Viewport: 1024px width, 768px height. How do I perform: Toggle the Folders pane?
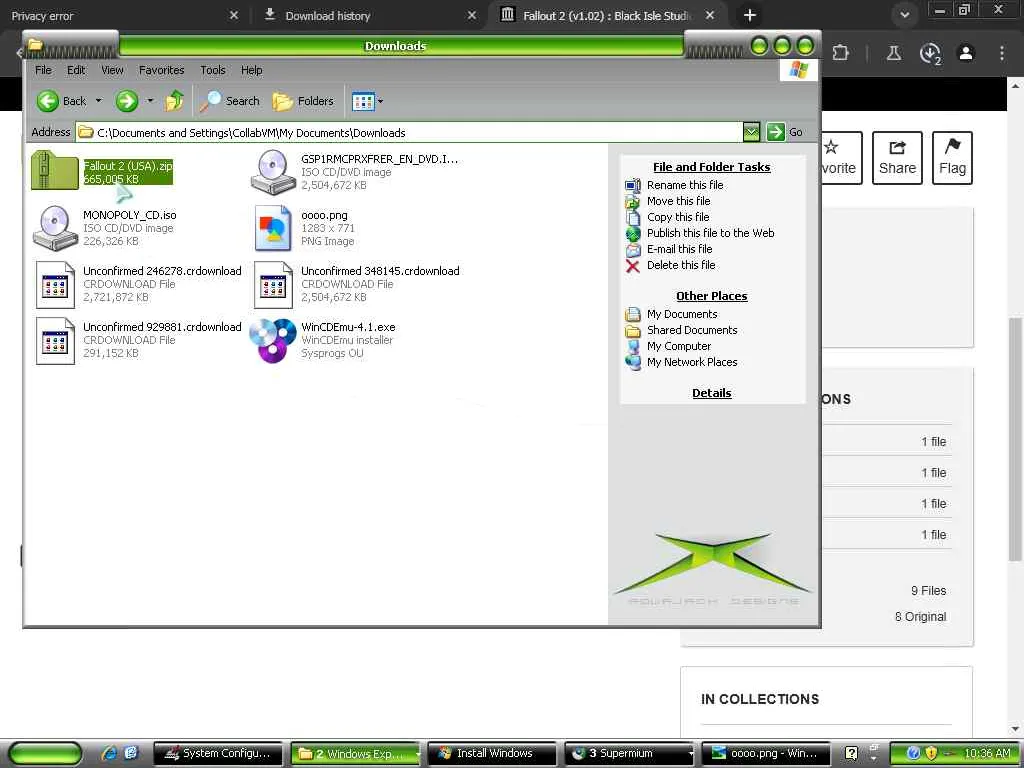[303, 101]
